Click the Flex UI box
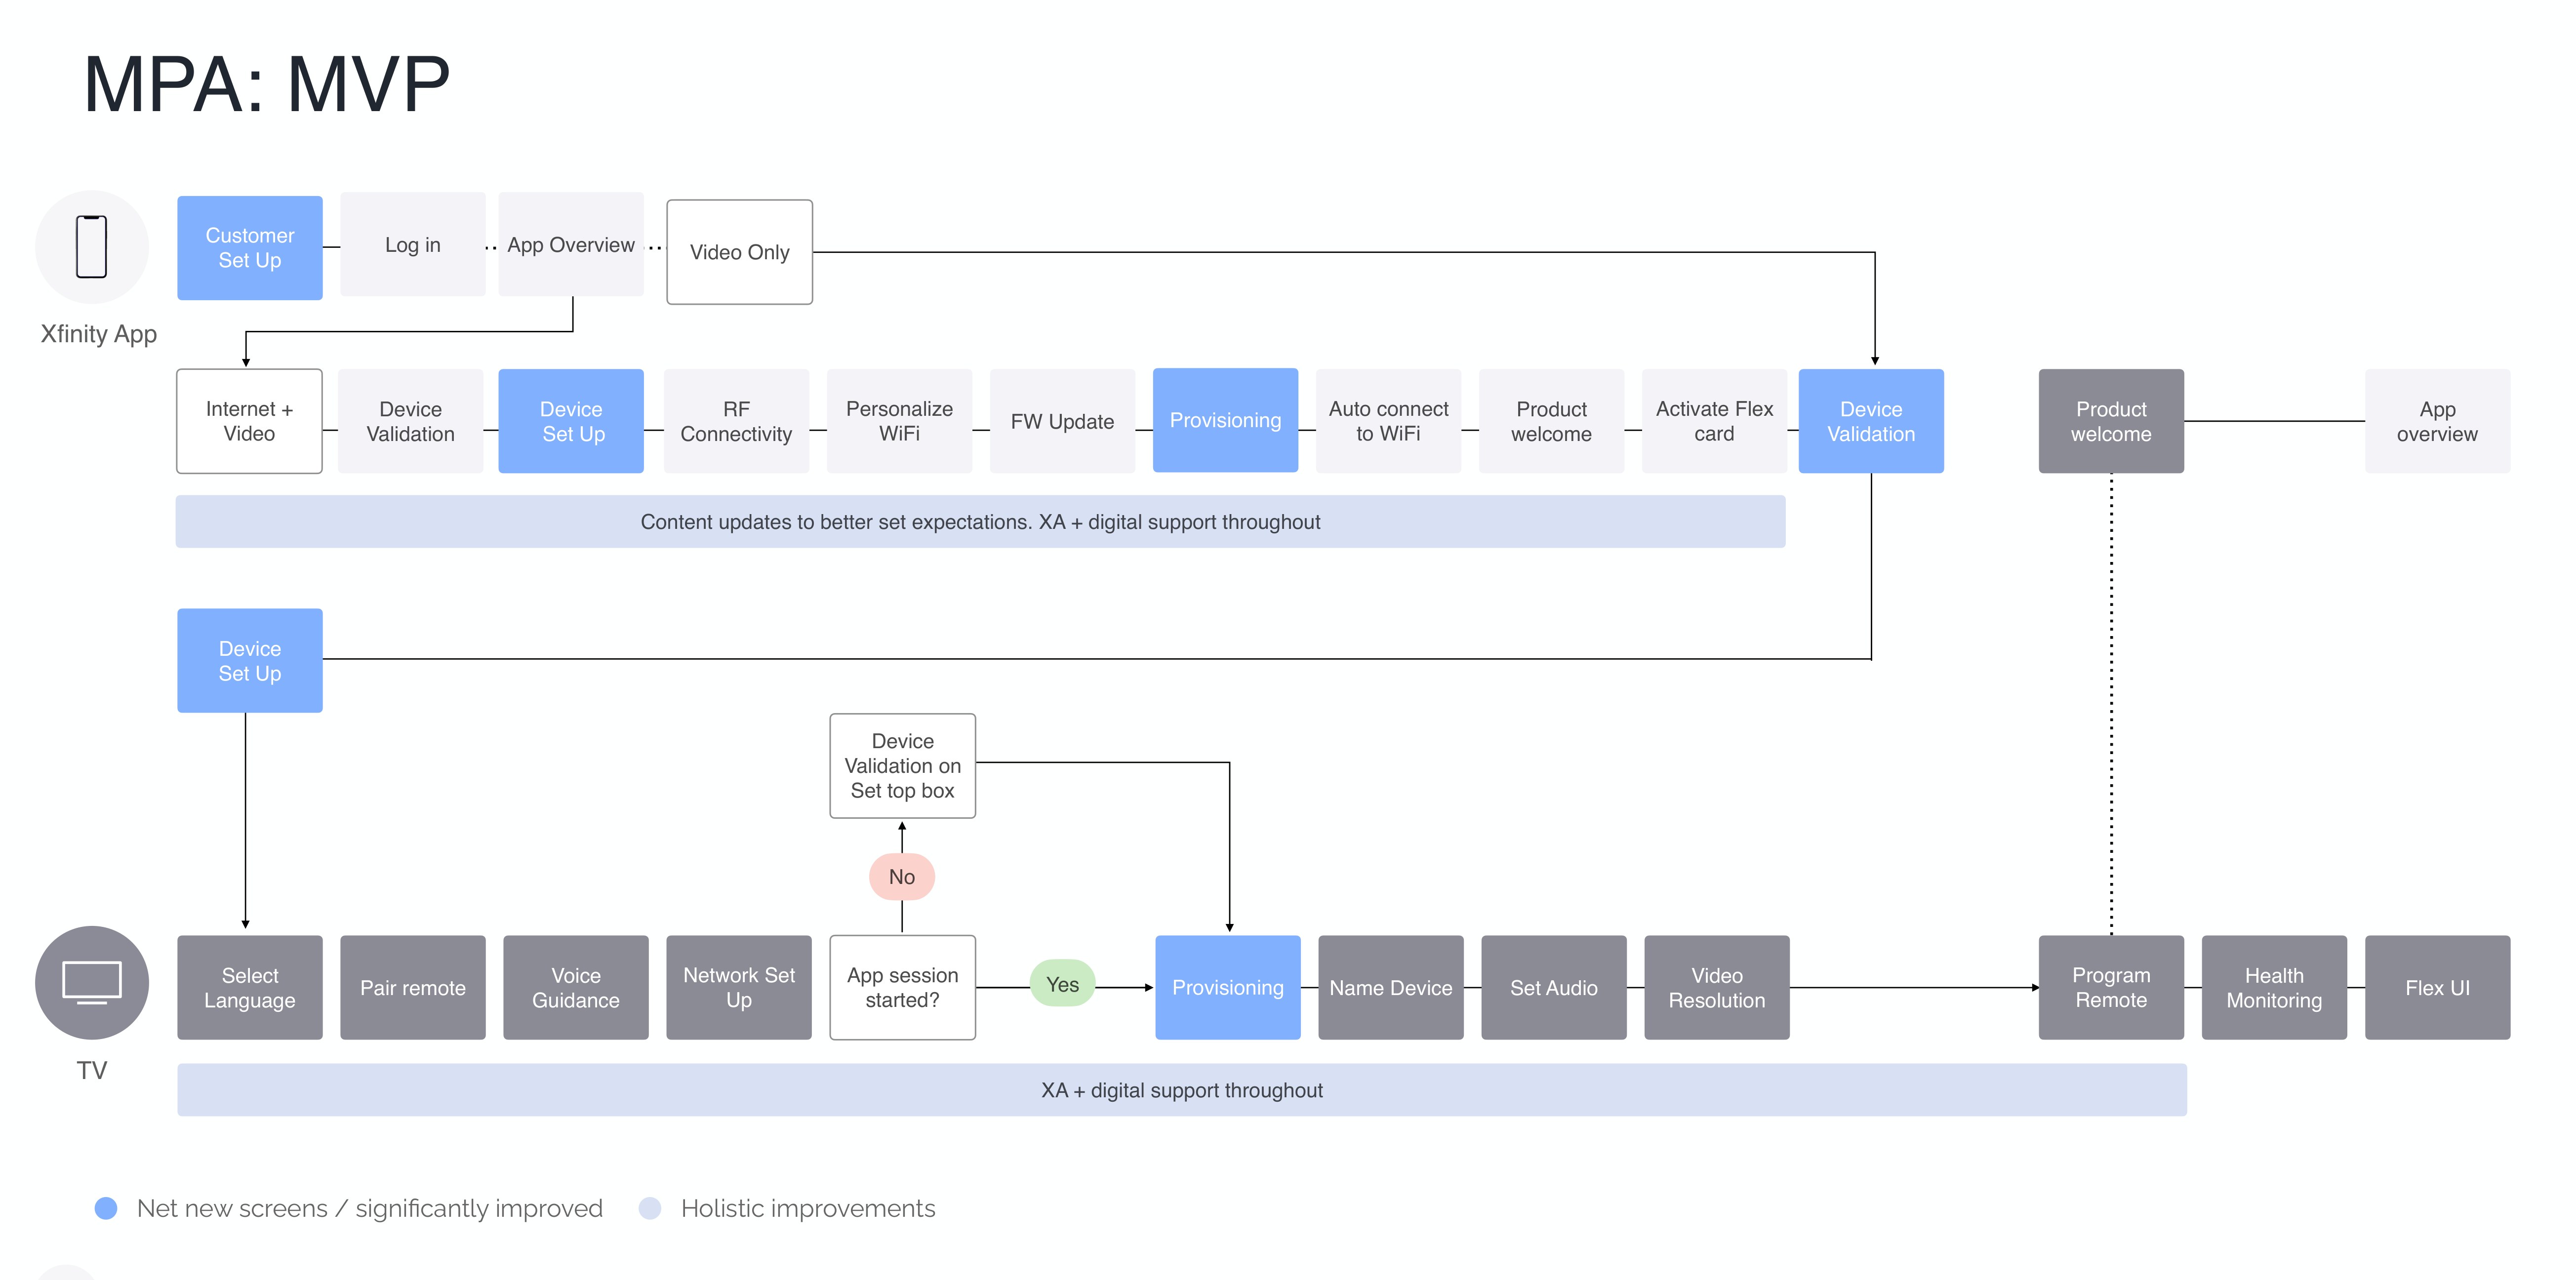2576x1280 pixels. coord(2438,987)
